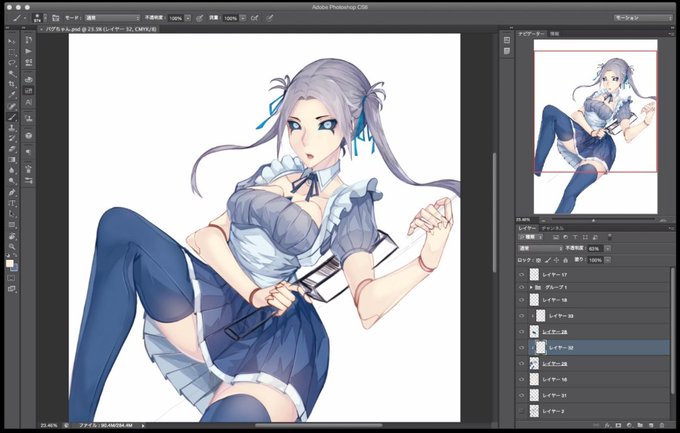Select the Dodge tool
This screenshot has height=433, width=680.
12,181
